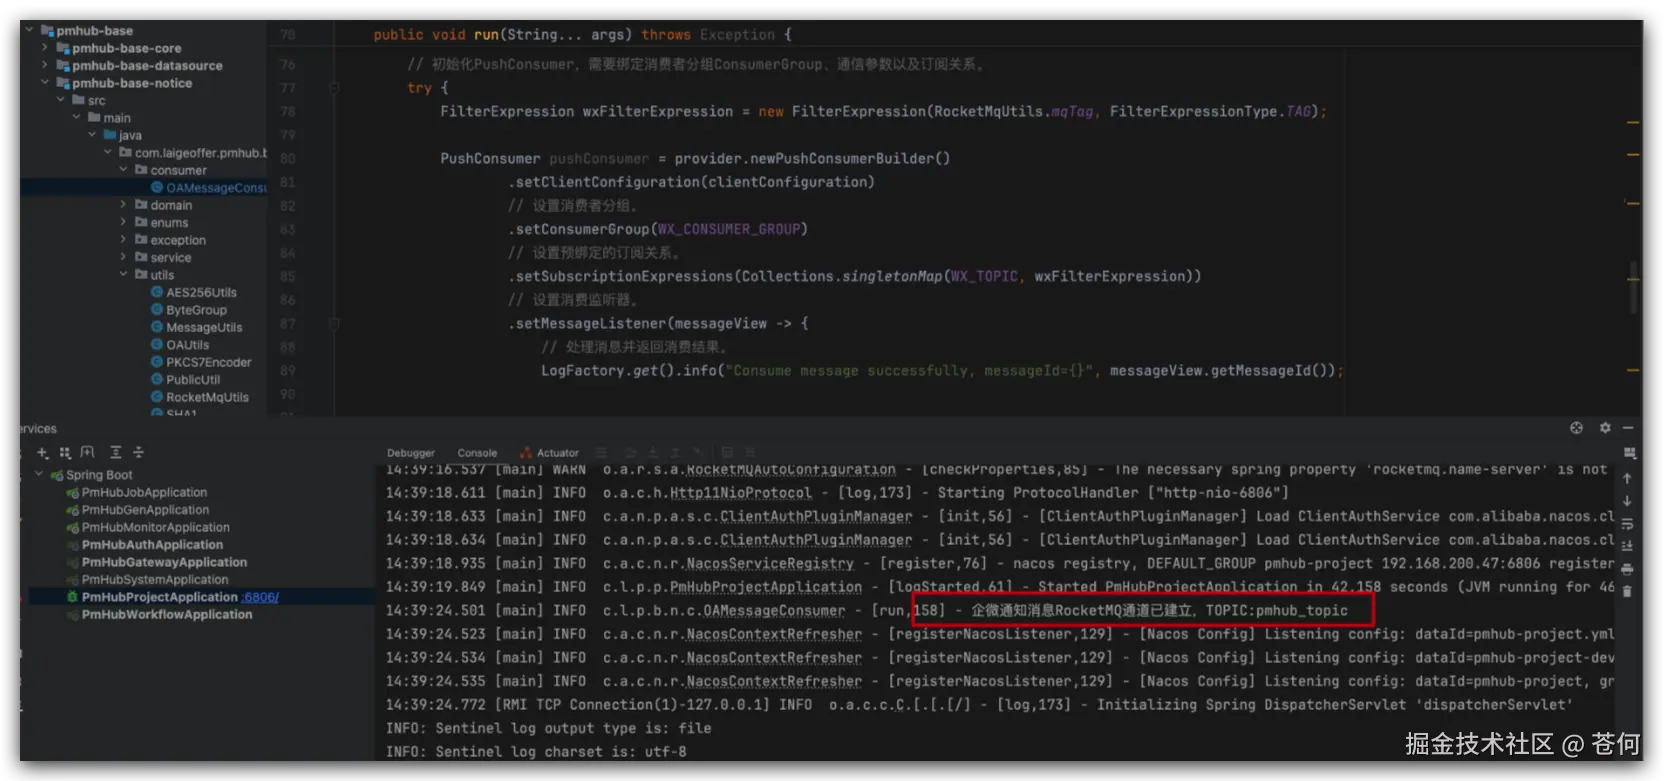Viewport: 1664px width, 781px height.
Task: Open services in new tab icon
Action: tap(88, 453)
